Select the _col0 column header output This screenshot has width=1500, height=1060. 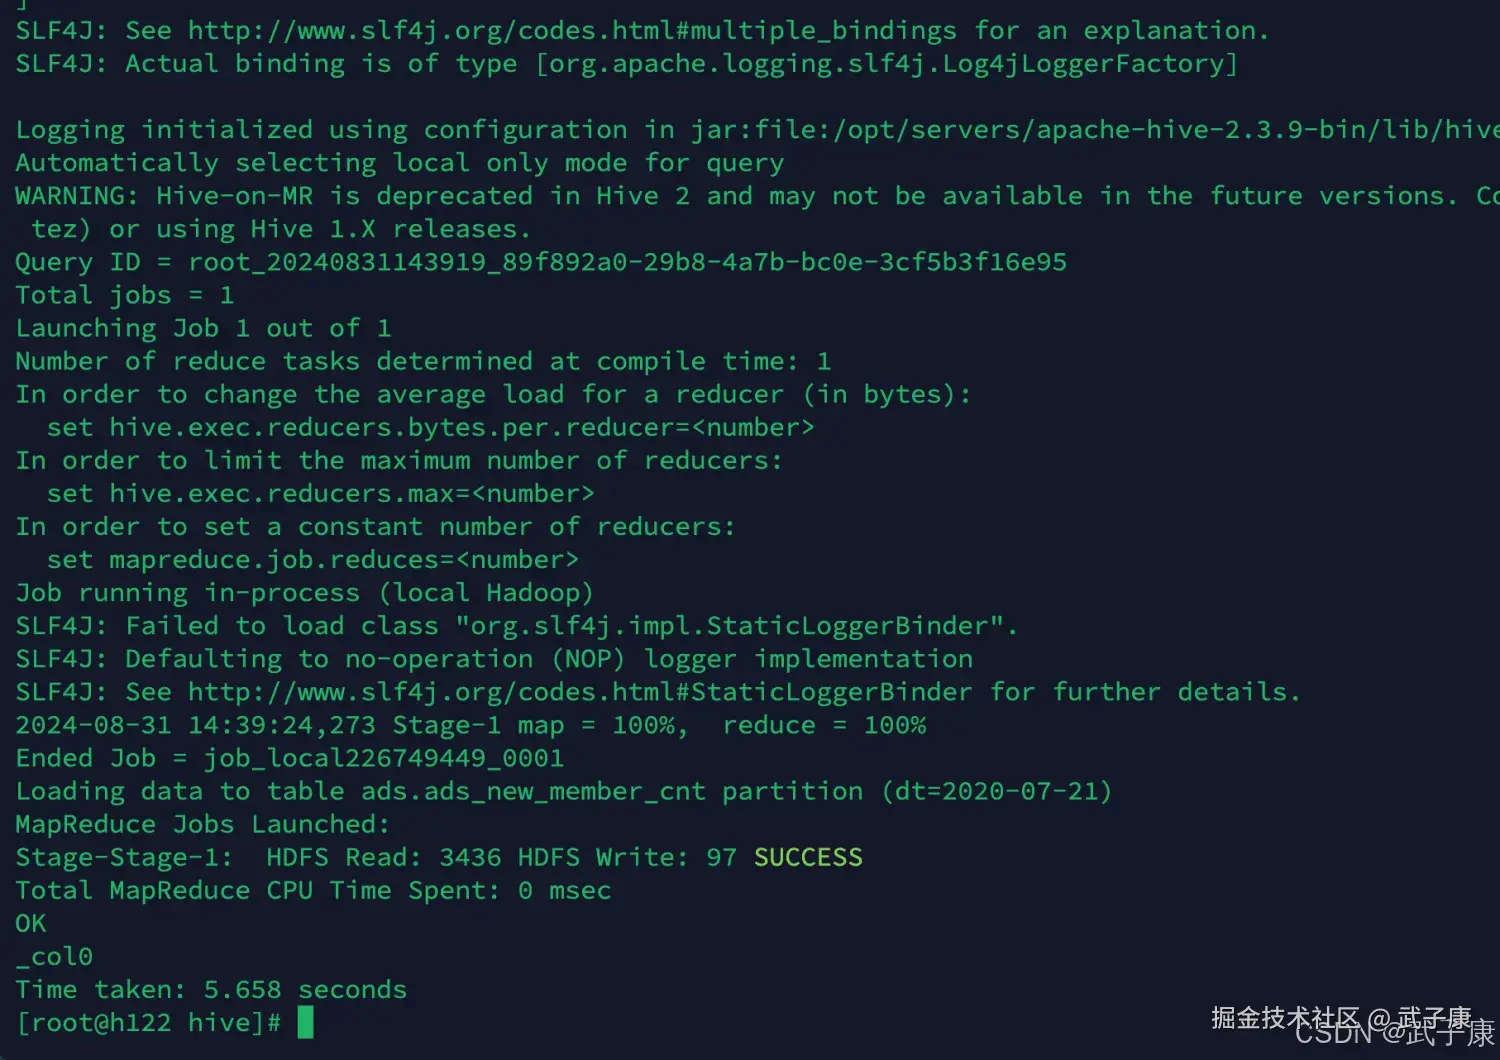click(54, 957)
